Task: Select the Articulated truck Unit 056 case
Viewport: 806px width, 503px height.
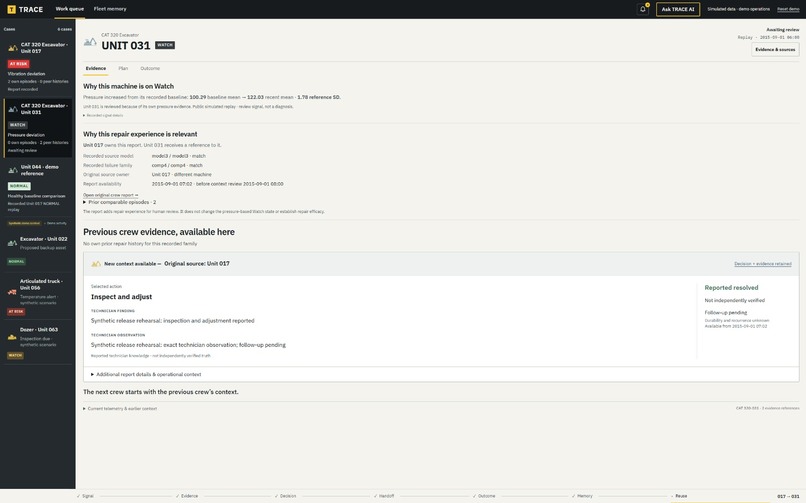Action: click(38, 297)
